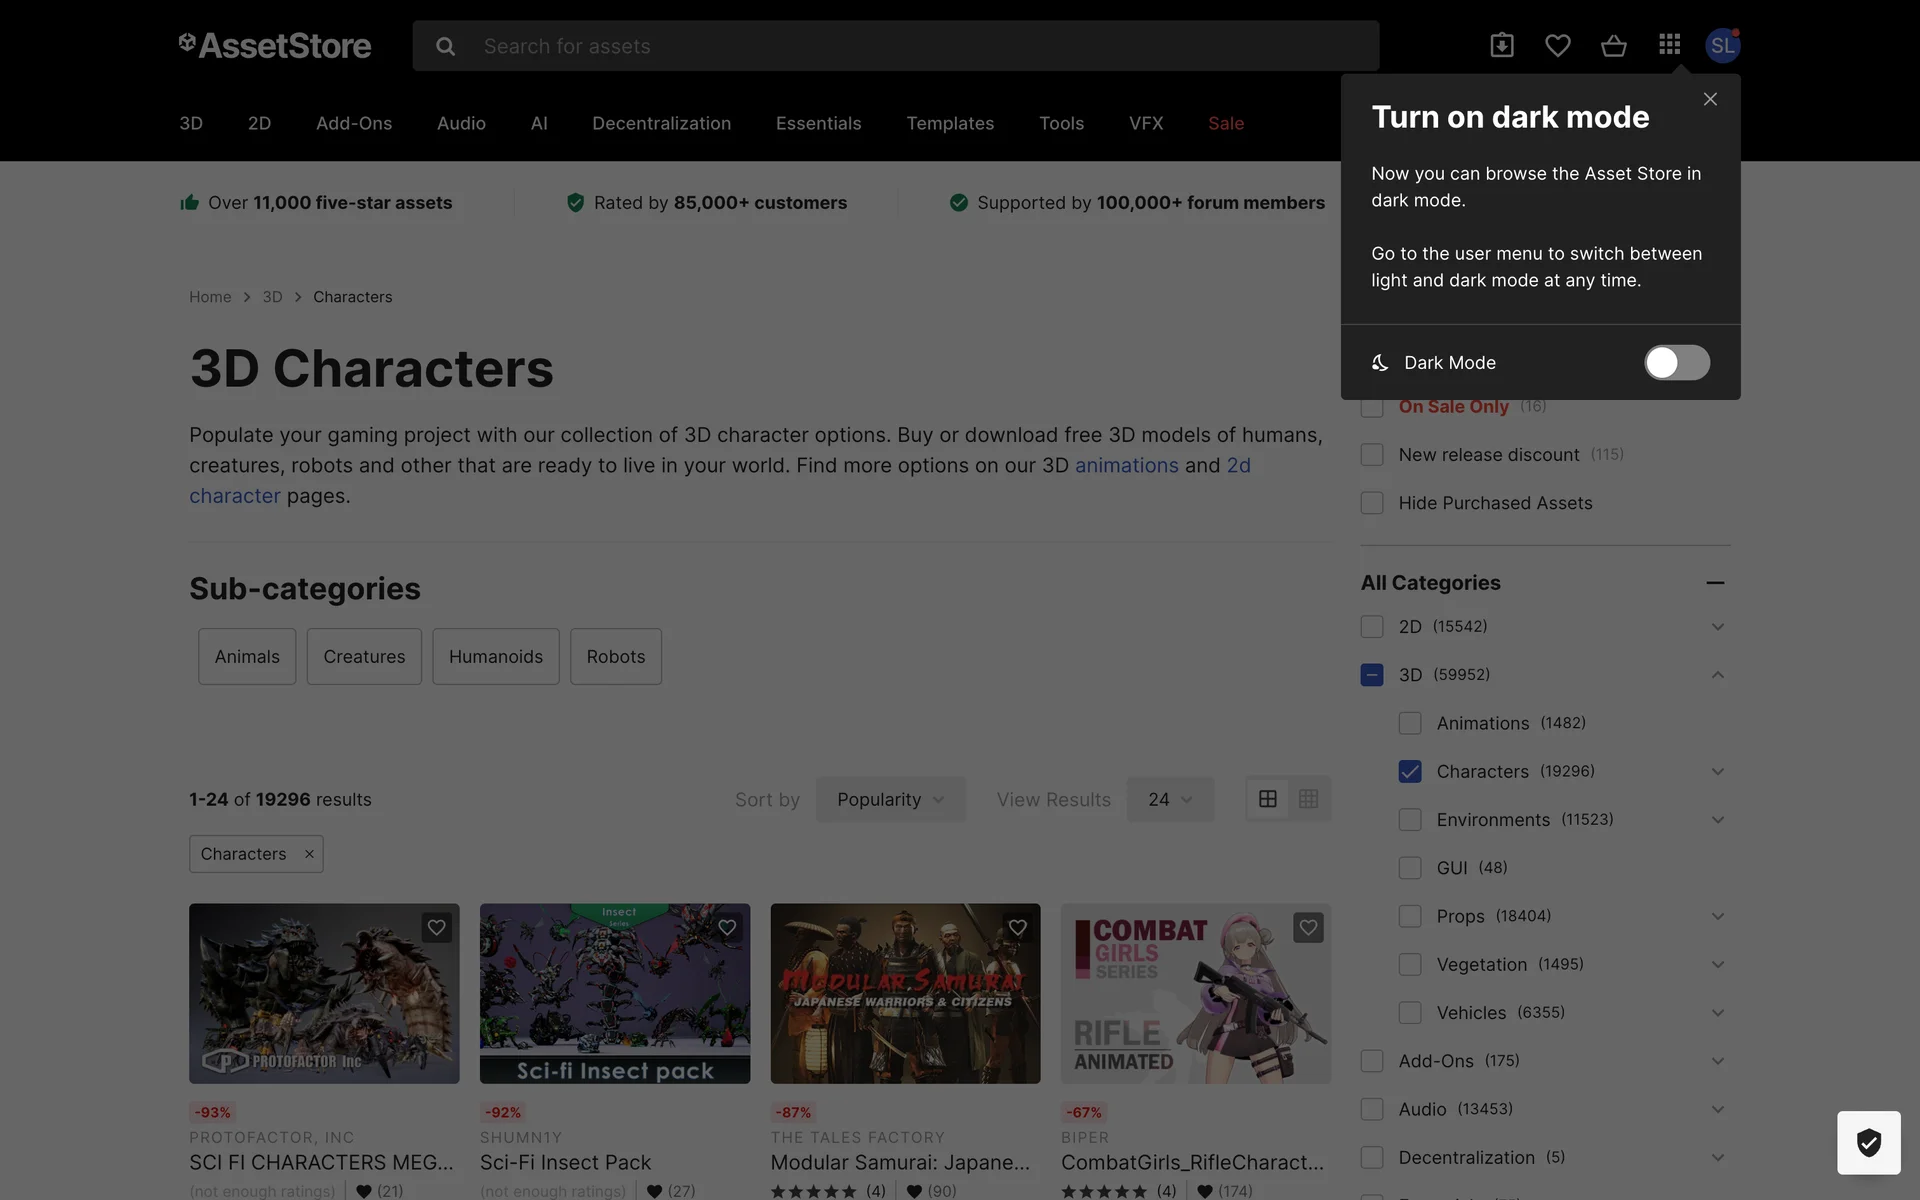
Task: Open the Sale menu item
Action: 1225,123
